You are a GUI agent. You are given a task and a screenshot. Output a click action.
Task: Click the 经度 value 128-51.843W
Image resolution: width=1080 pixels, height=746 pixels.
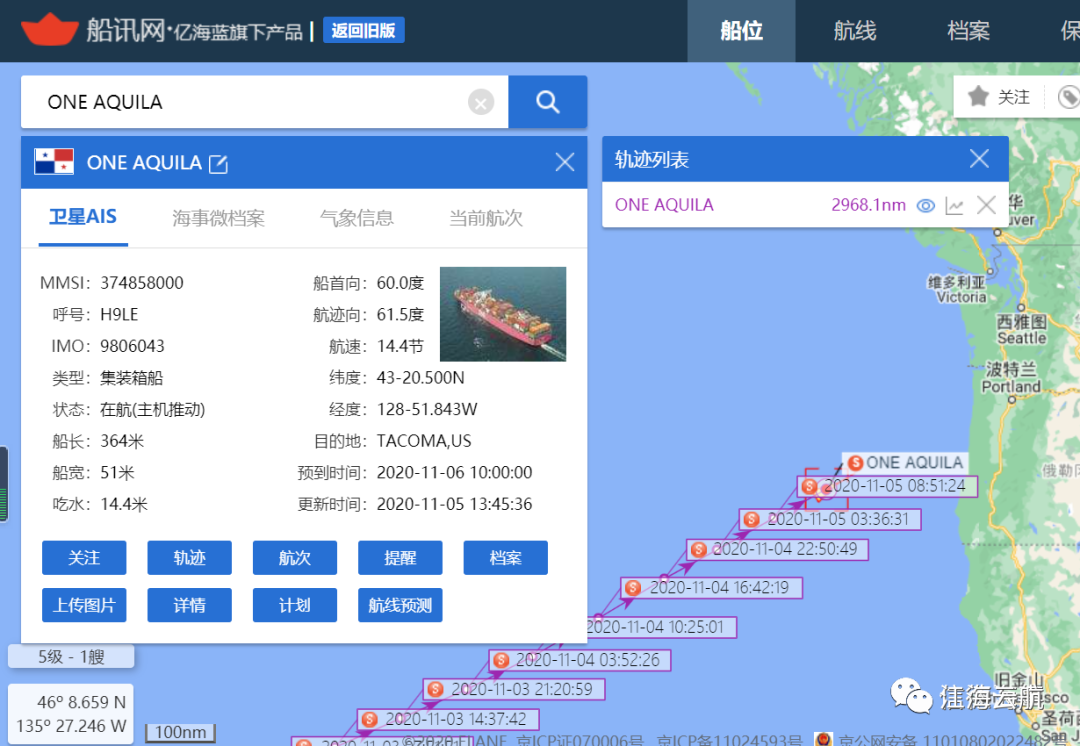click(x=427, y=409)
